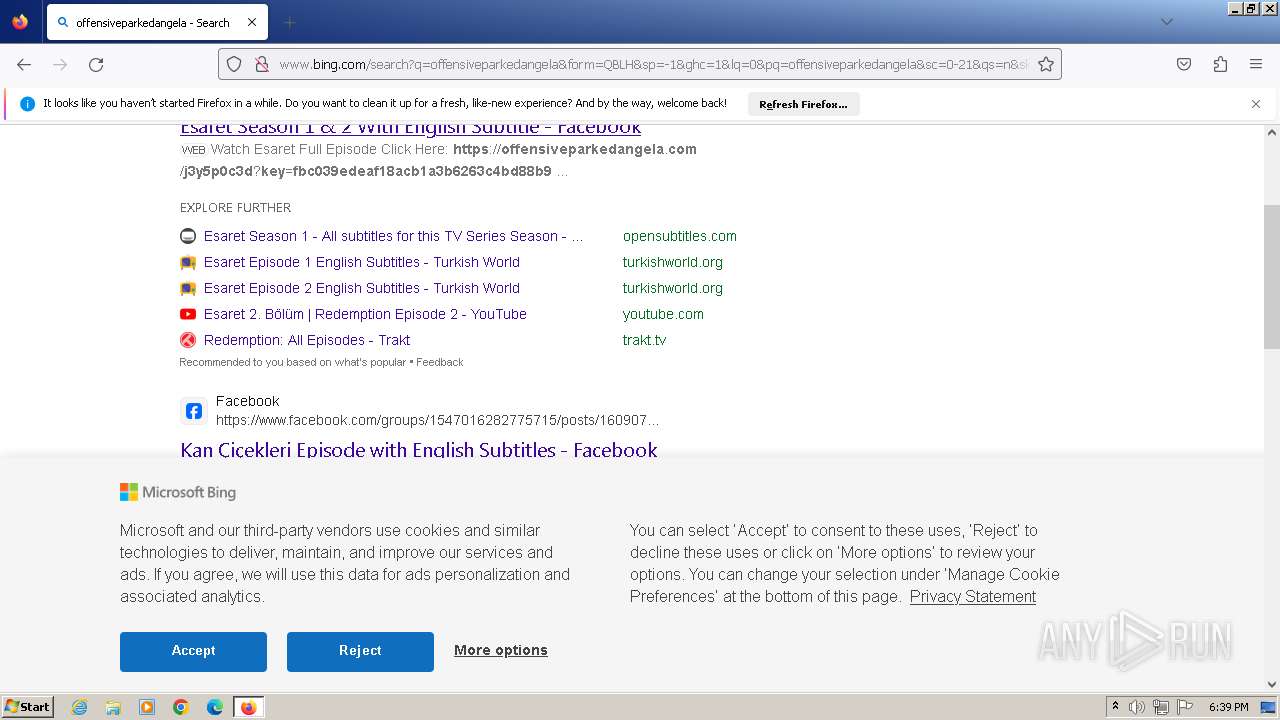1280x720 pixels.
Task: Open Esaret Episode 2 English Subtitles link
Action: pyautogui.click(x=362, y=288)
